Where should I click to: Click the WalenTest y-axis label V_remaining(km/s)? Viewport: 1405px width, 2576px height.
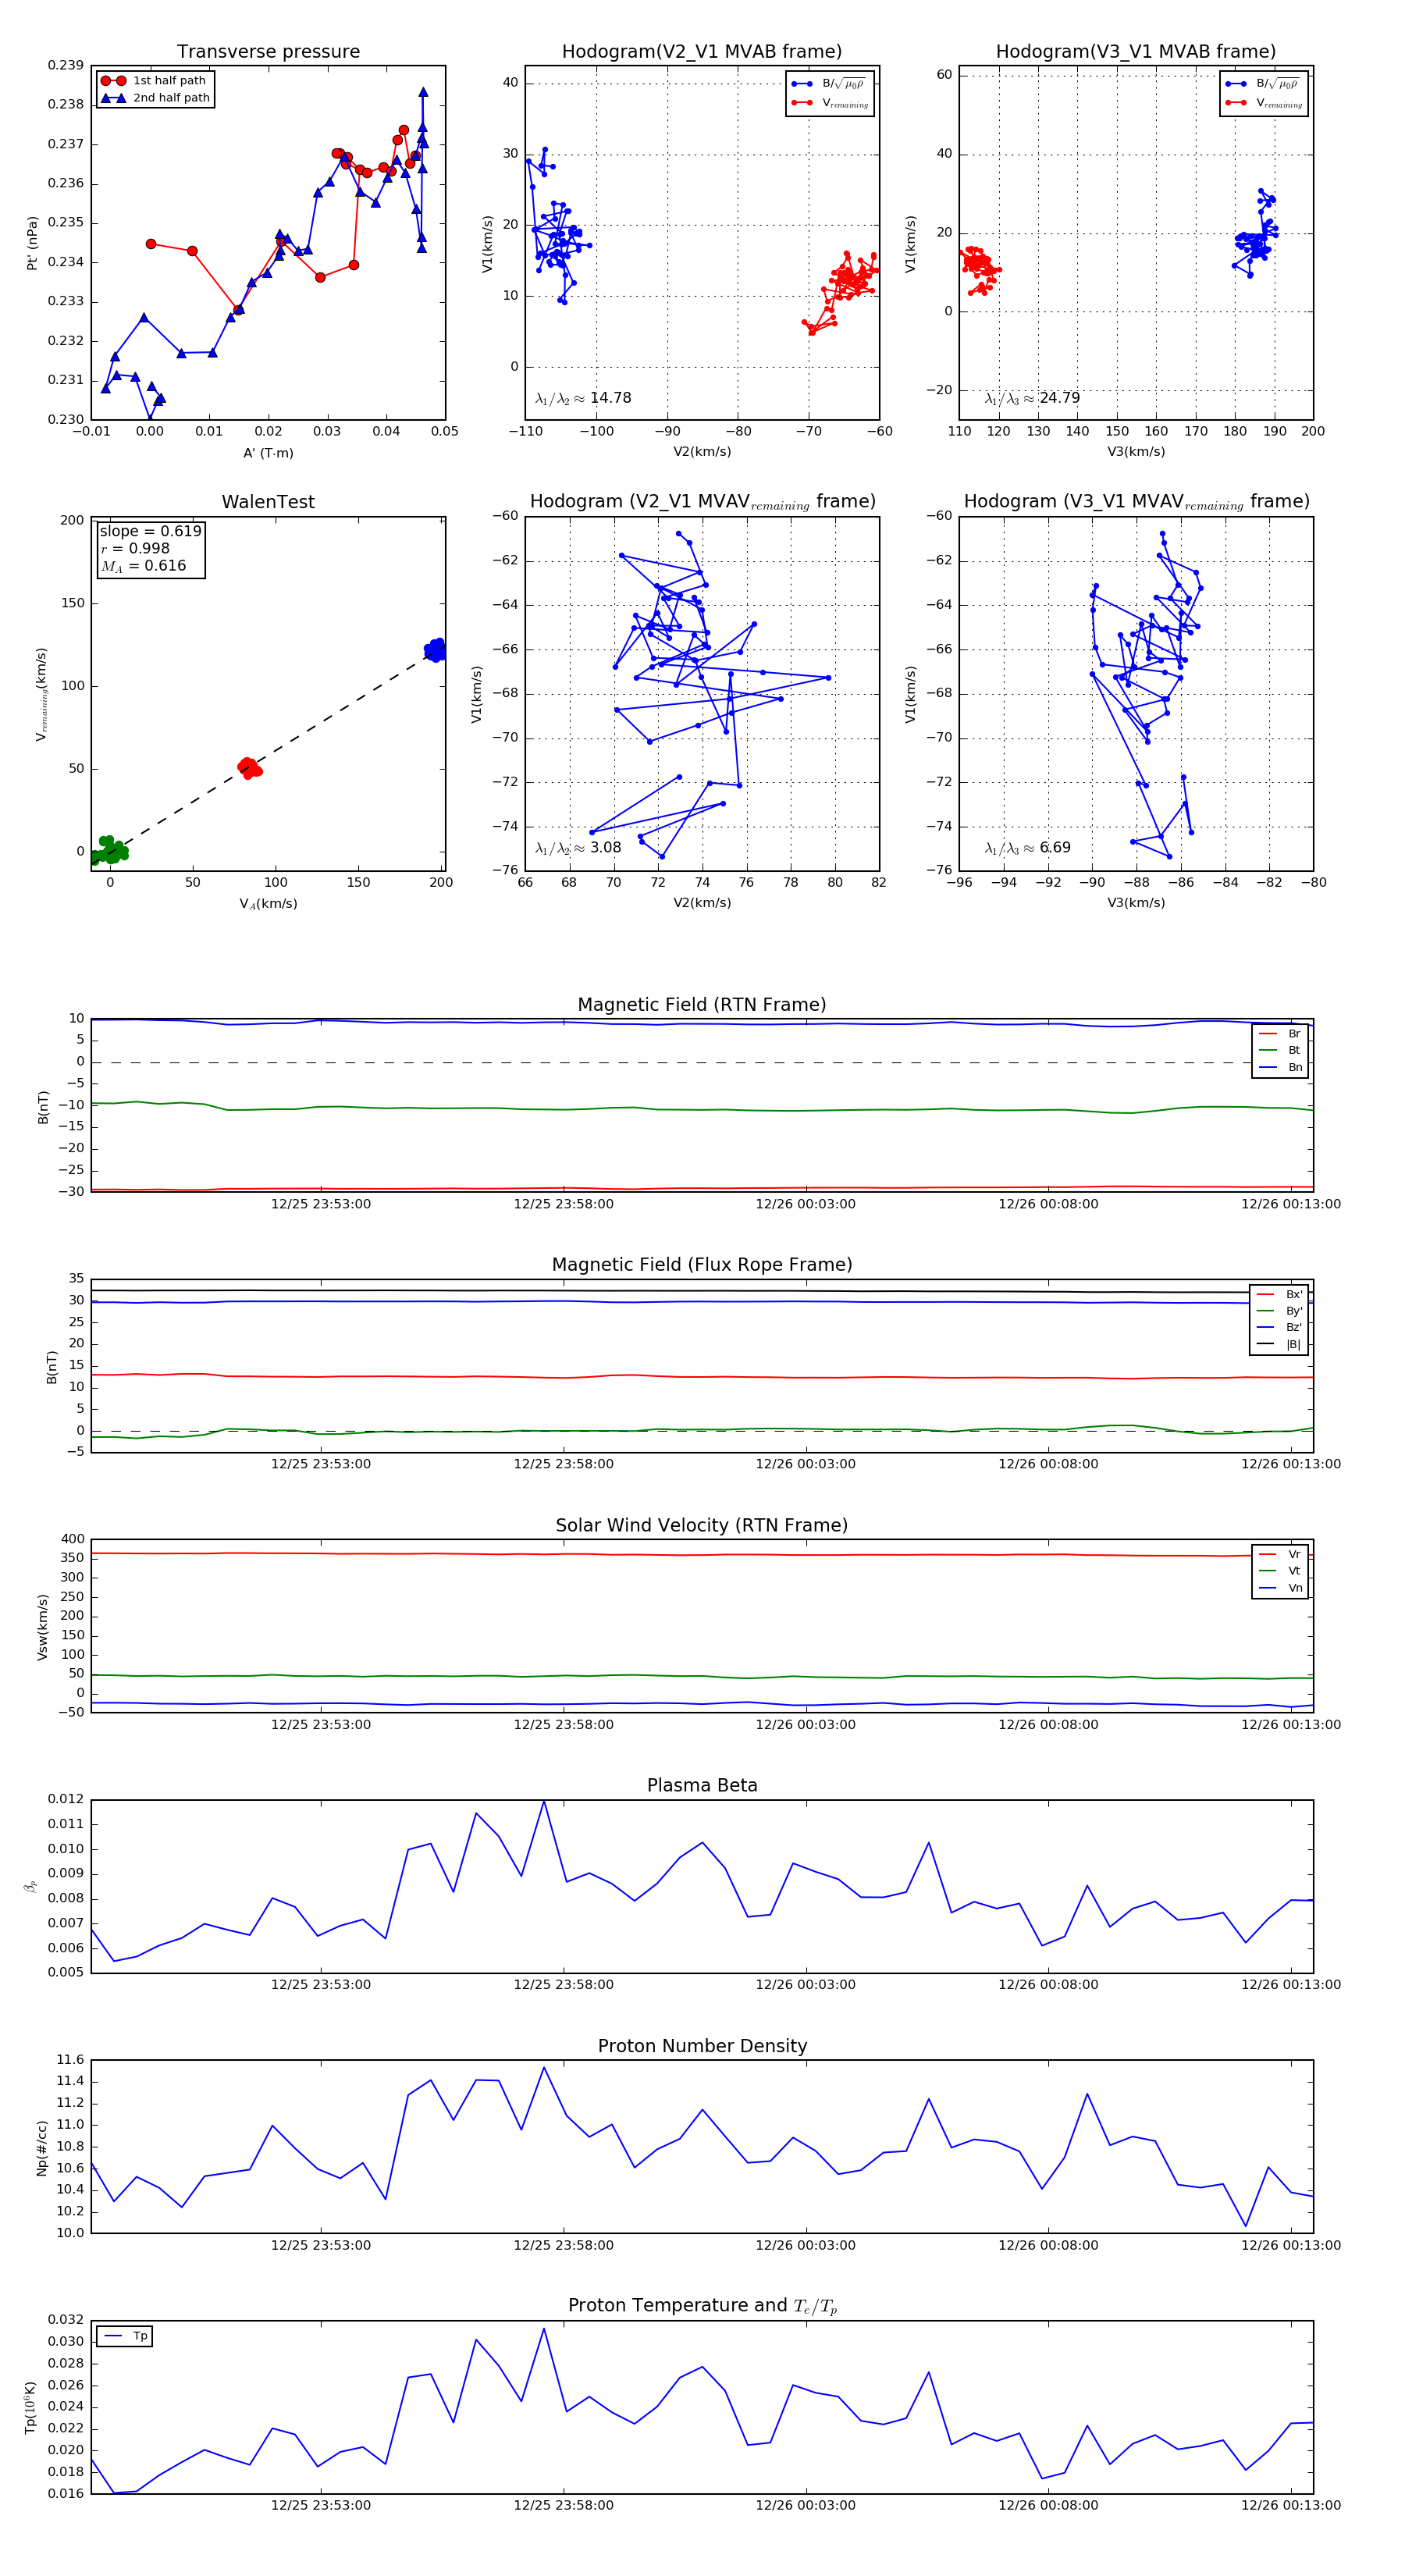42,694
